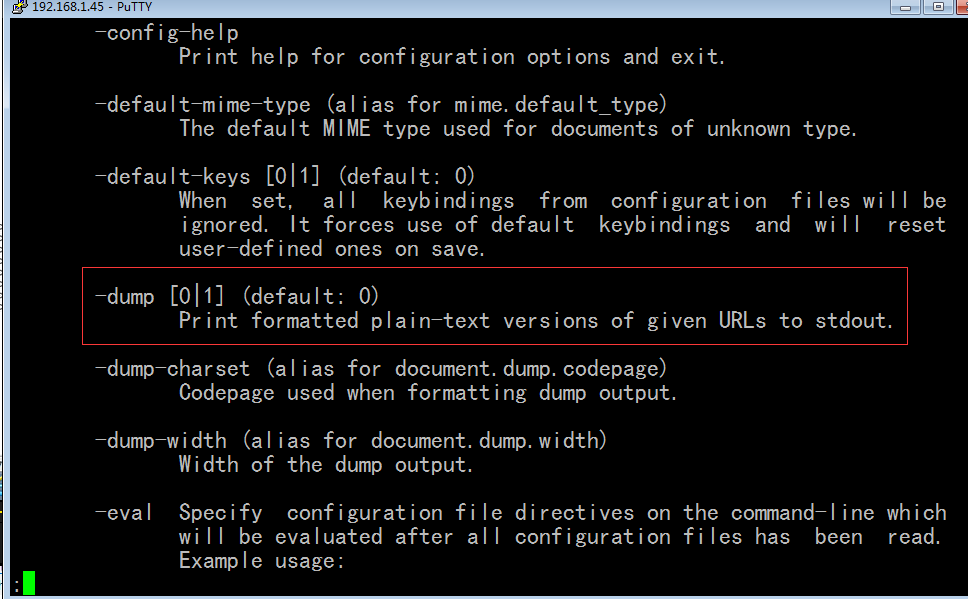
Task: Click 'The default MIME type used' line
Action: pos(518,128)
